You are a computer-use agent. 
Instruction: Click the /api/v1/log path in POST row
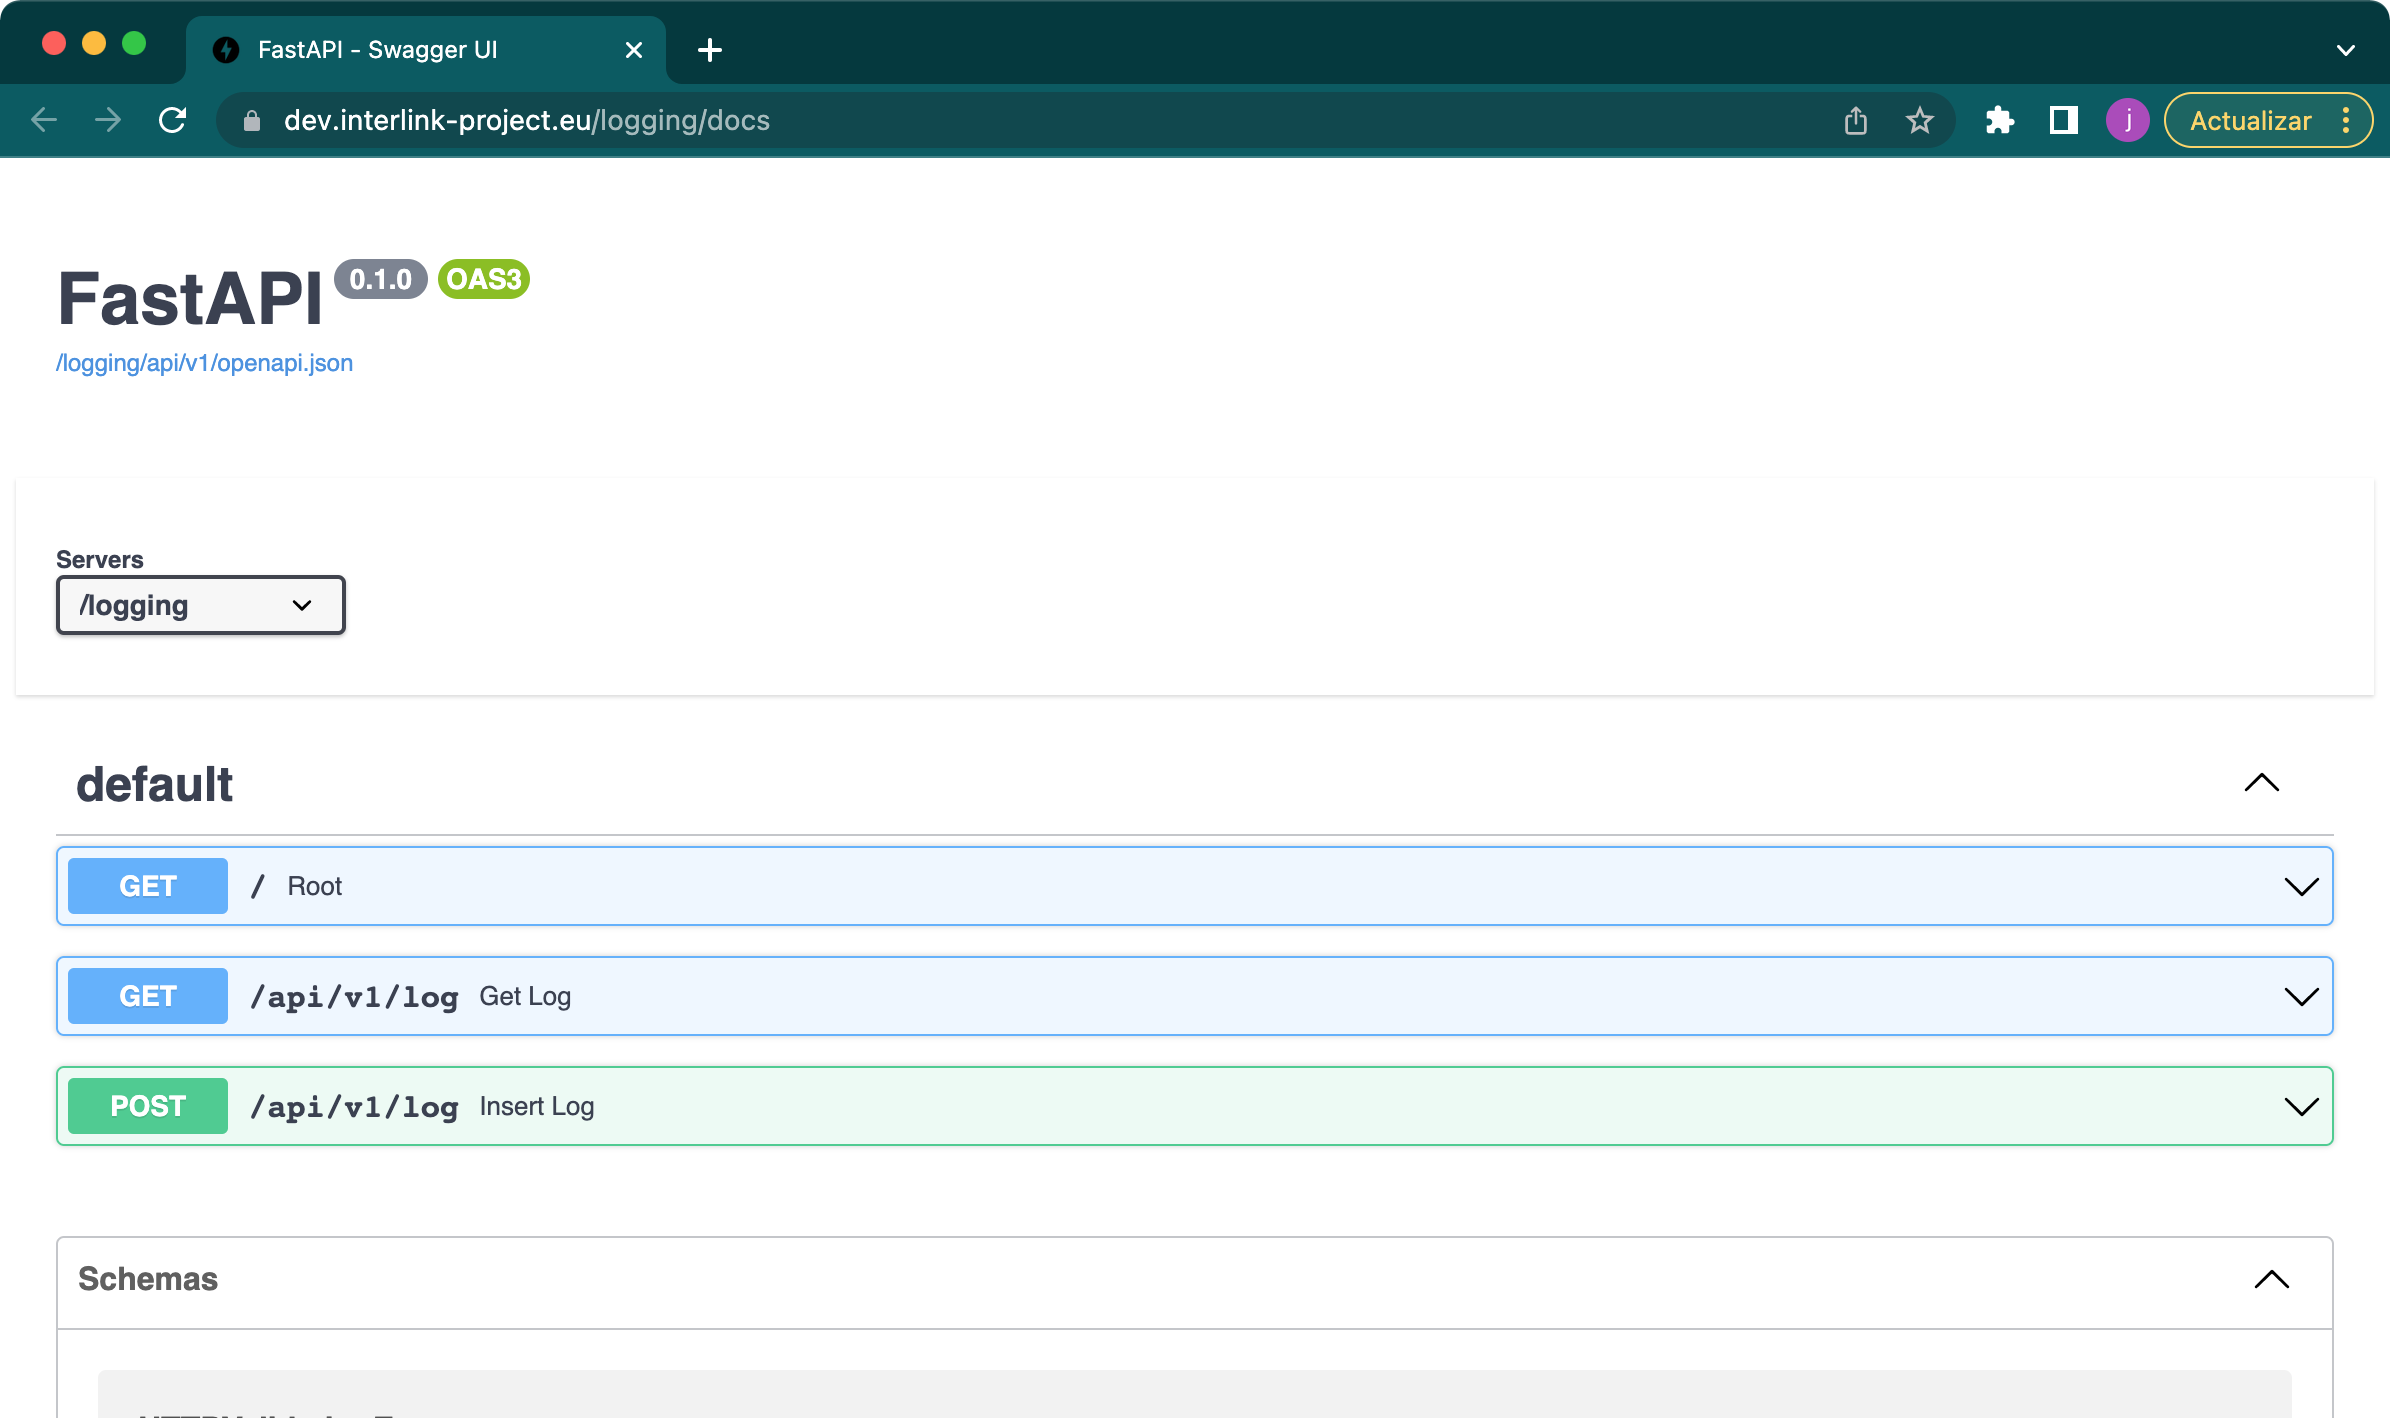(354, 1107)
